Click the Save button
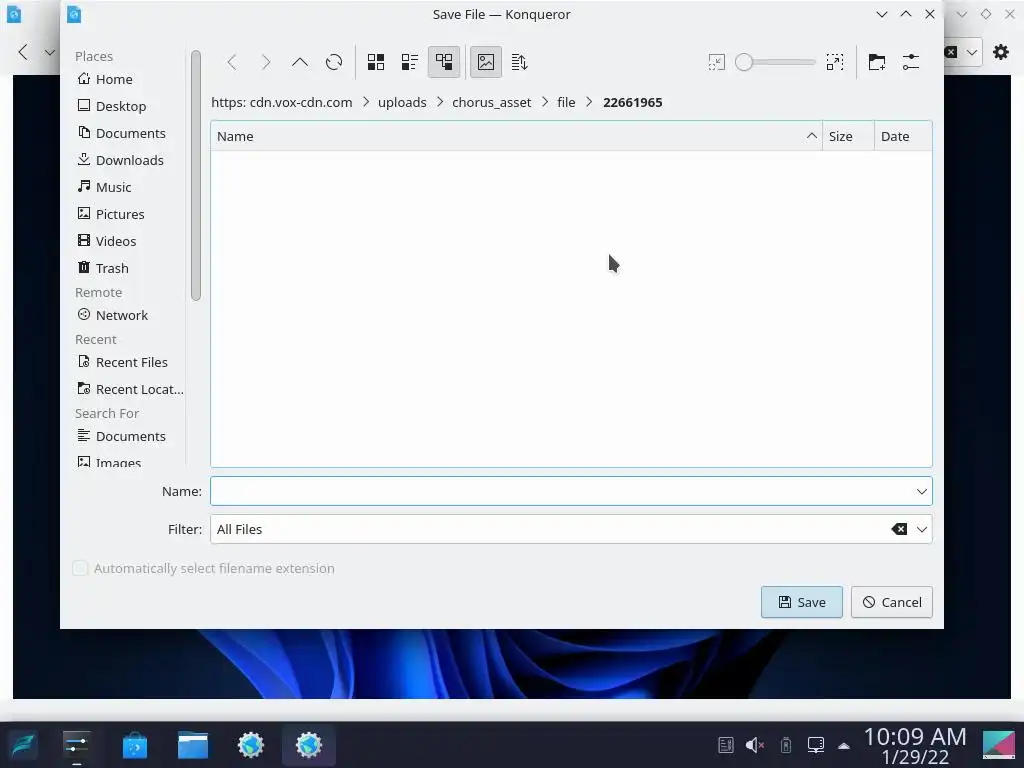The image size is (1024, 768). pyautogui.click(x=801, y=602)
